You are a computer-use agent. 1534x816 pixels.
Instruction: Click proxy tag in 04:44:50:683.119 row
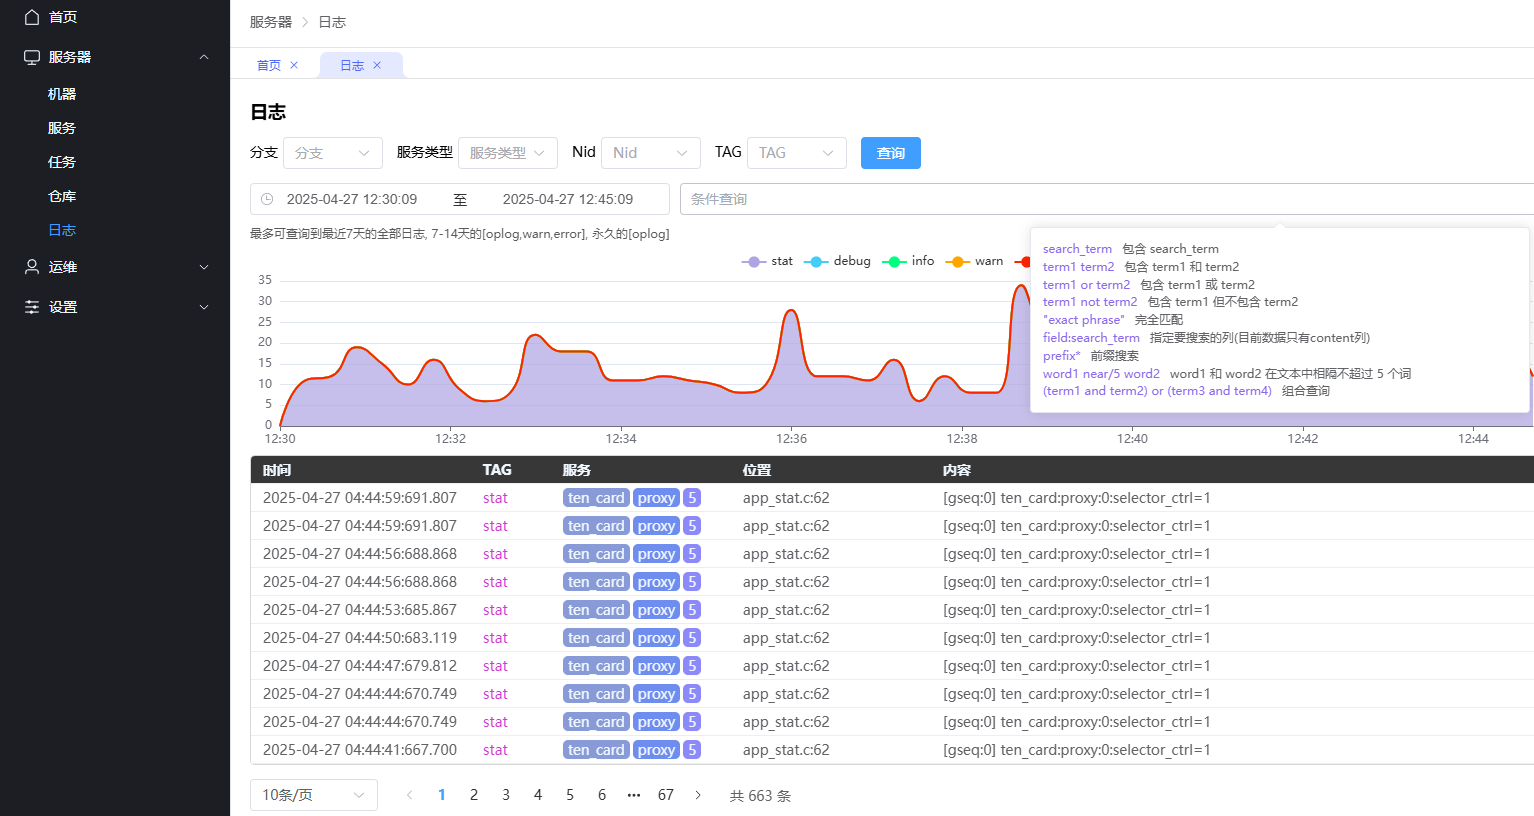coord(656,638)
